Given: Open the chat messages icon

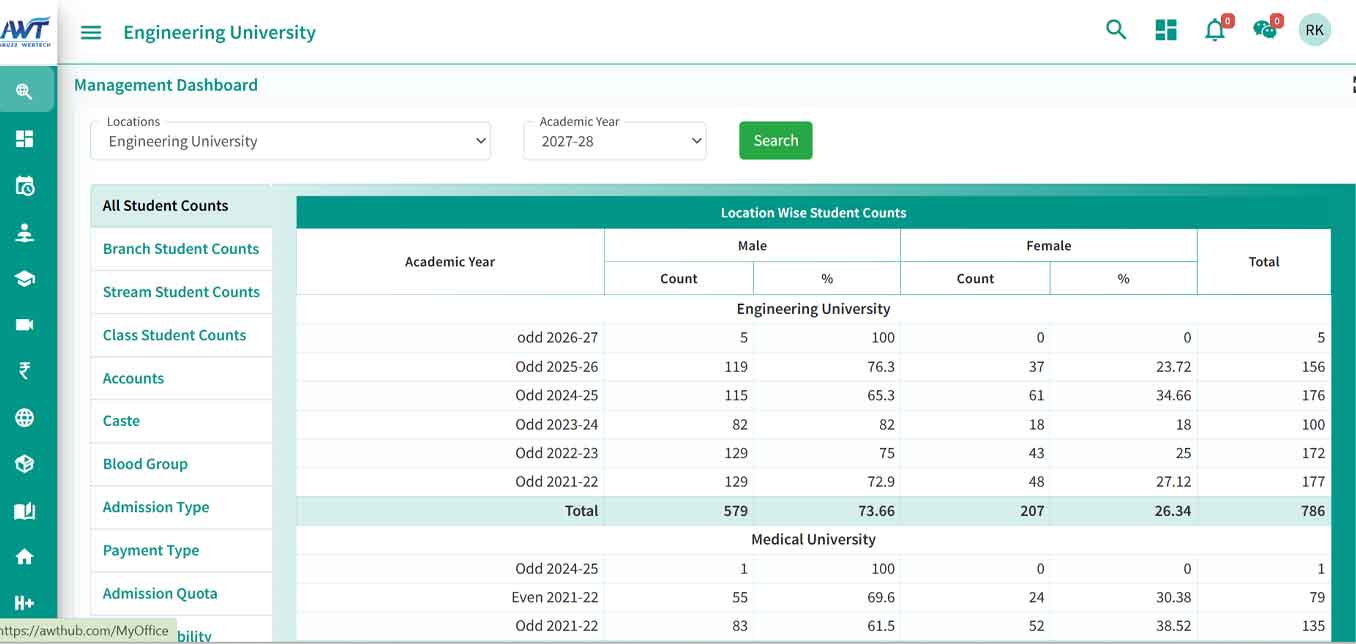Looking at the screenshot, I should pos(1265,30).
